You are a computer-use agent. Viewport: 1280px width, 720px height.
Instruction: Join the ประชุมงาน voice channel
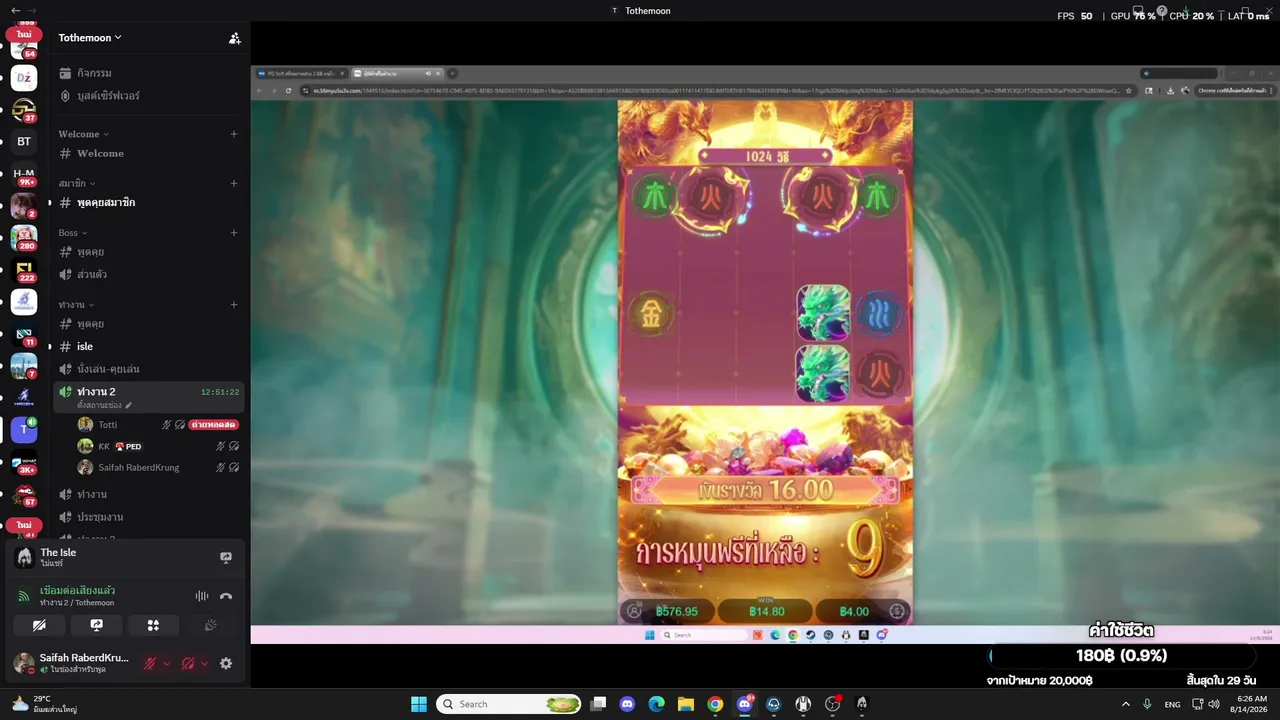pos(150,517)
